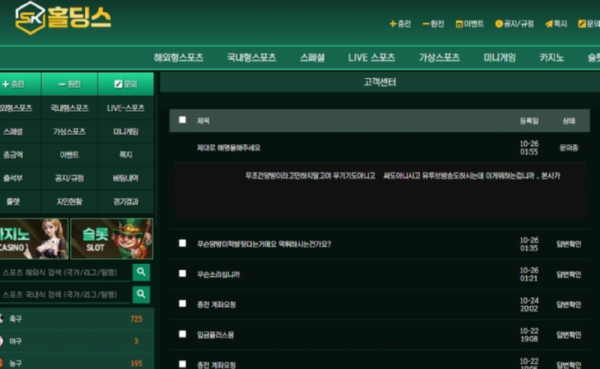This screenshot has height=369, width=600.
Task: Toggle the select-all checkbox beside 제목 header
Action: (x=183, y=120)
